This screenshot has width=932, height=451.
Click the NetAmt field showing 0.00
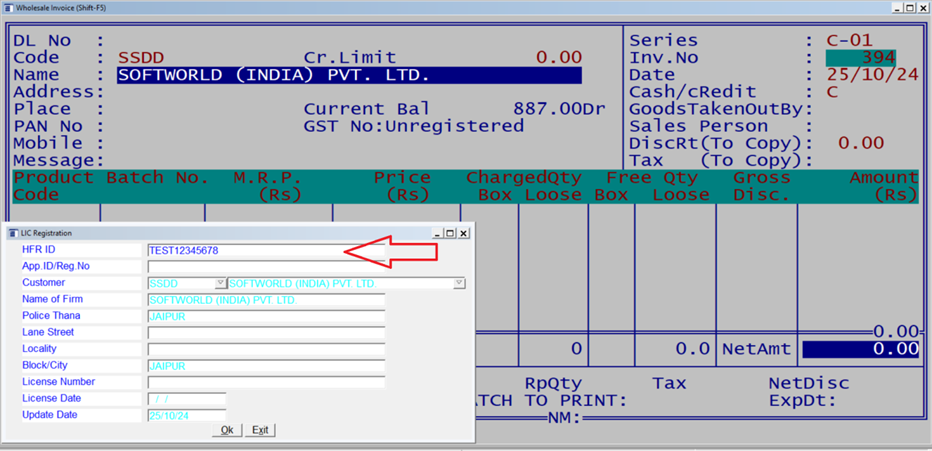[x=861, y=349]
